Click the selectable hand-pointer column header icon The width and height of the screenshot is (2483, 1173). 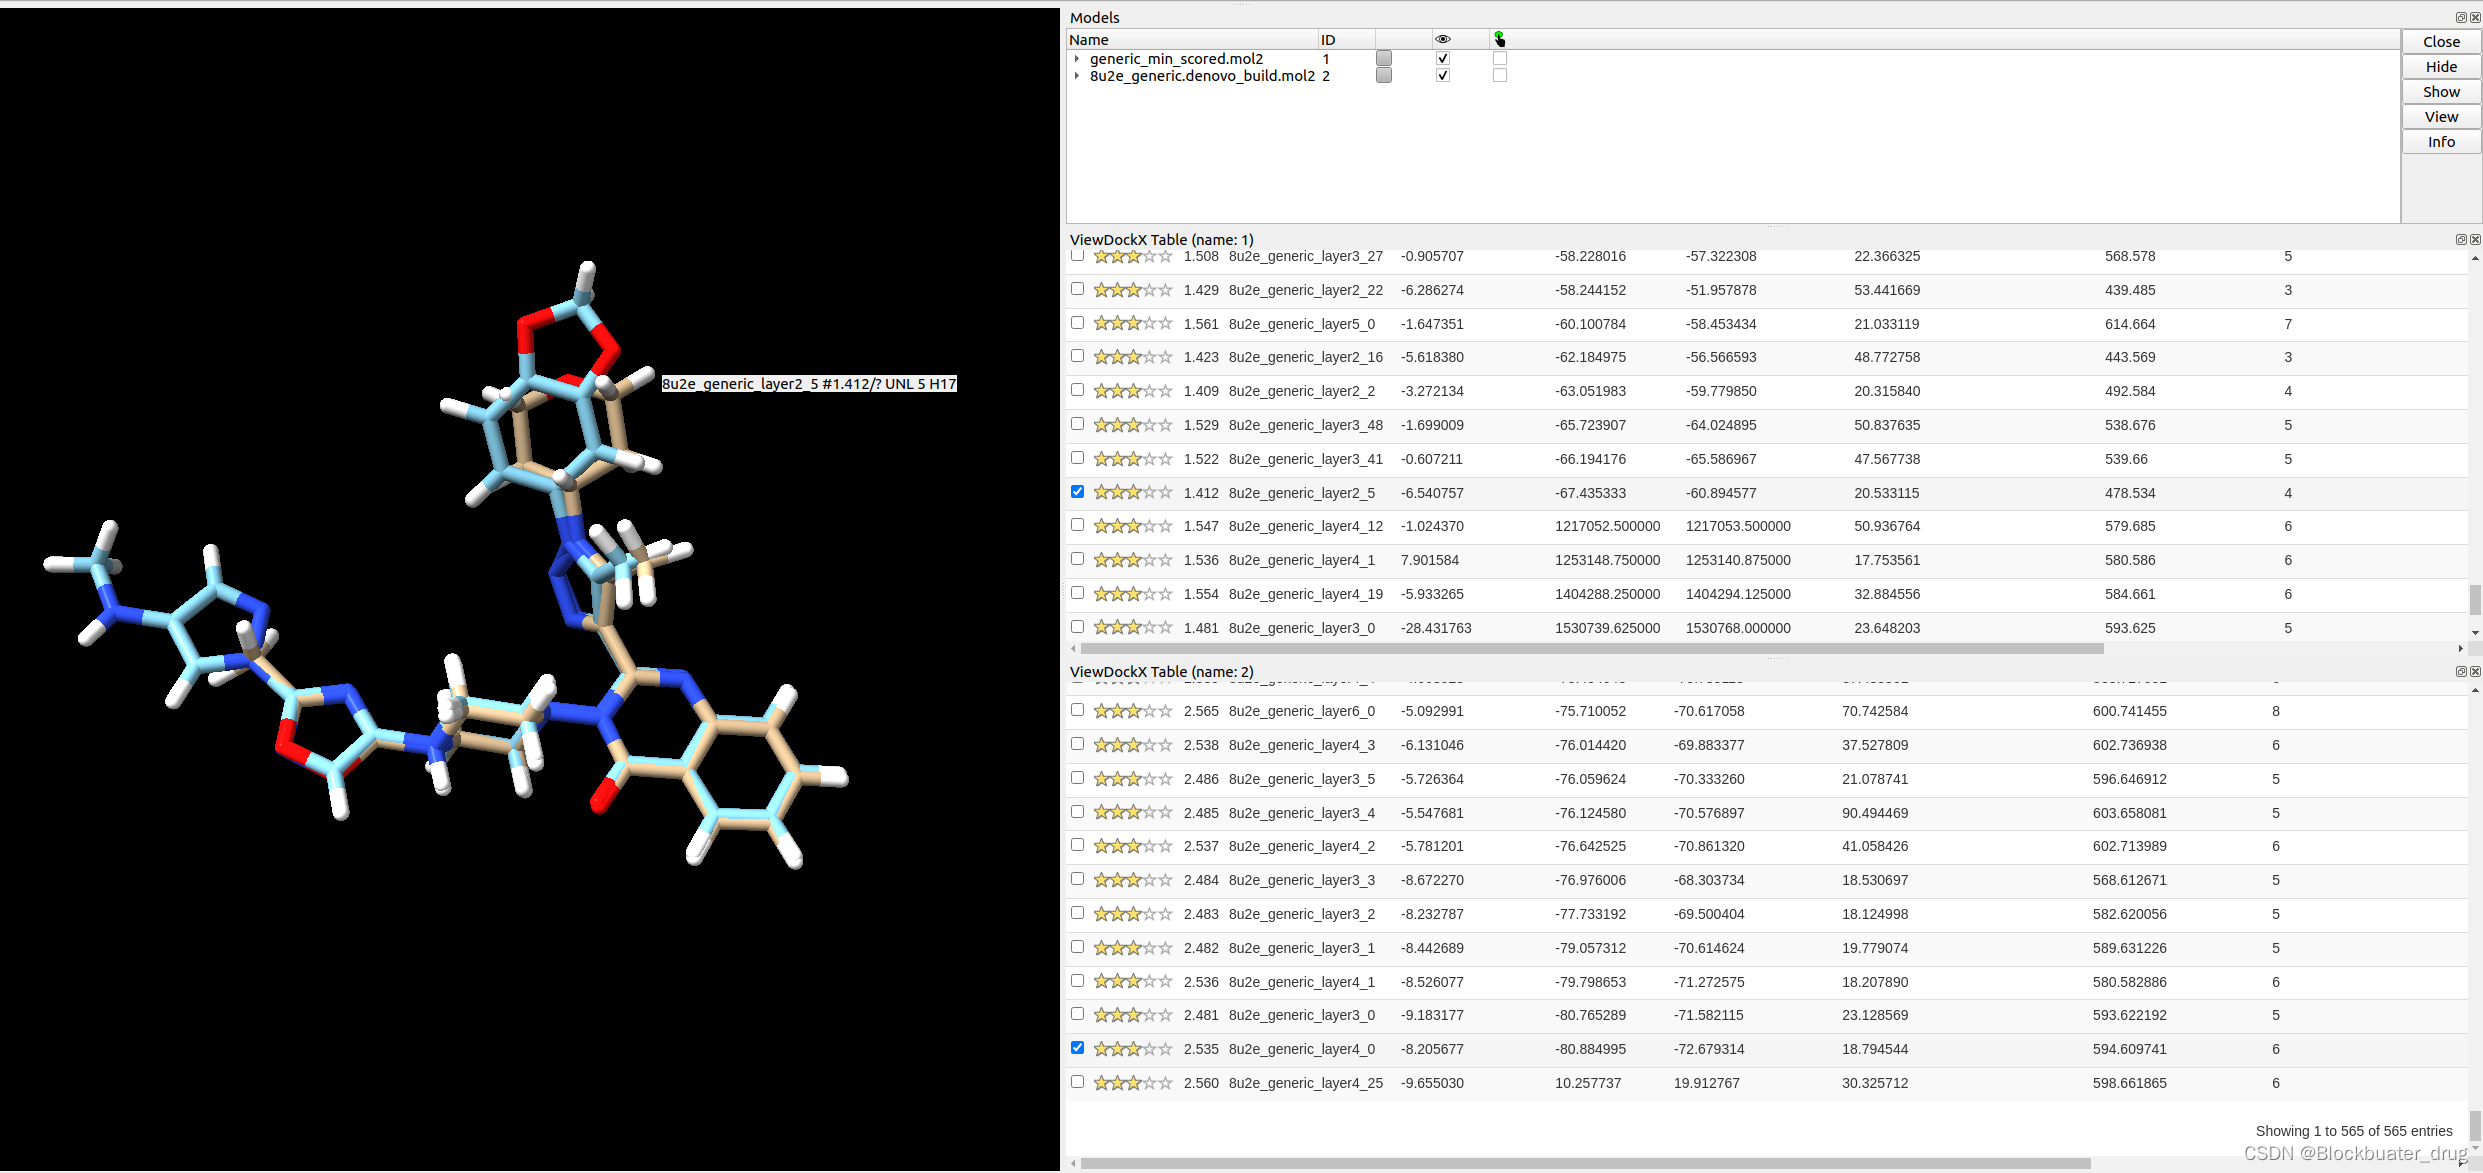1499,39
